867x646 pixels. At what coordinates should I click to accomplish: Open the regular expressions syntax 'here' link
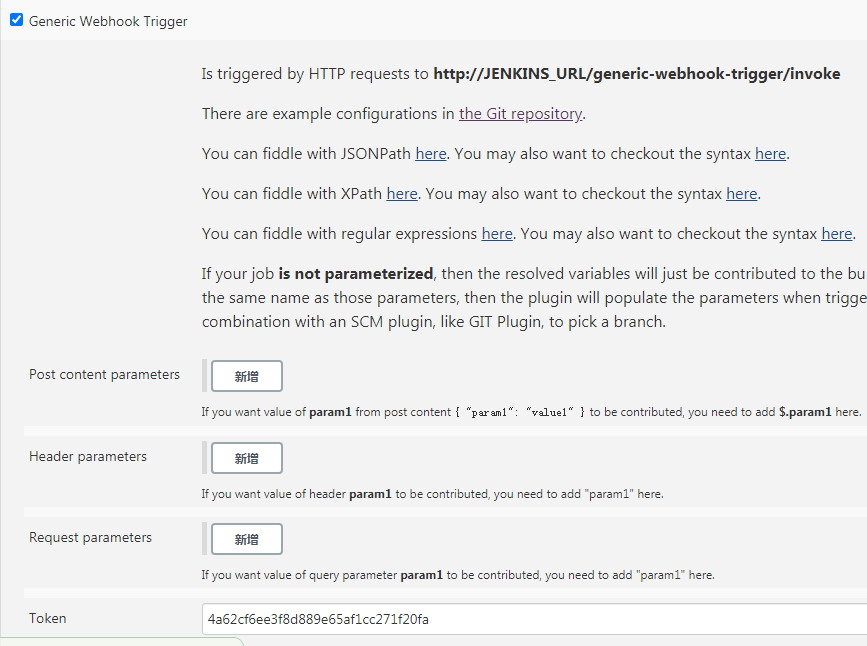tap(836, 234)
